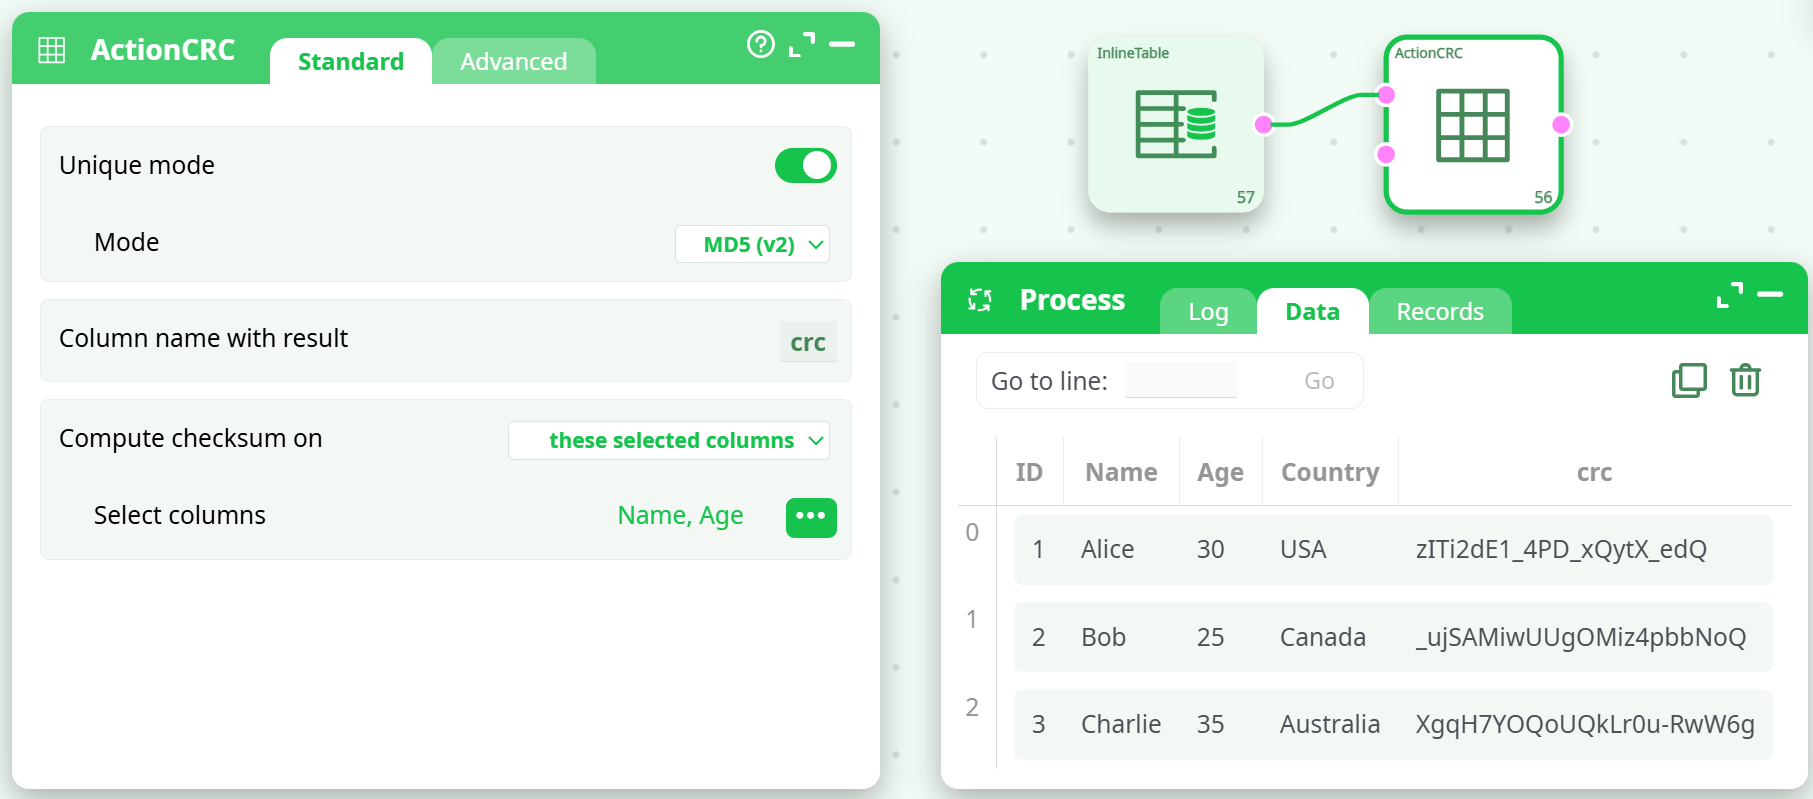Open the 'these selected columns' dropdown
Image resolution: width=1813 pixels, height=799 pixels.
tap(669, 441)
